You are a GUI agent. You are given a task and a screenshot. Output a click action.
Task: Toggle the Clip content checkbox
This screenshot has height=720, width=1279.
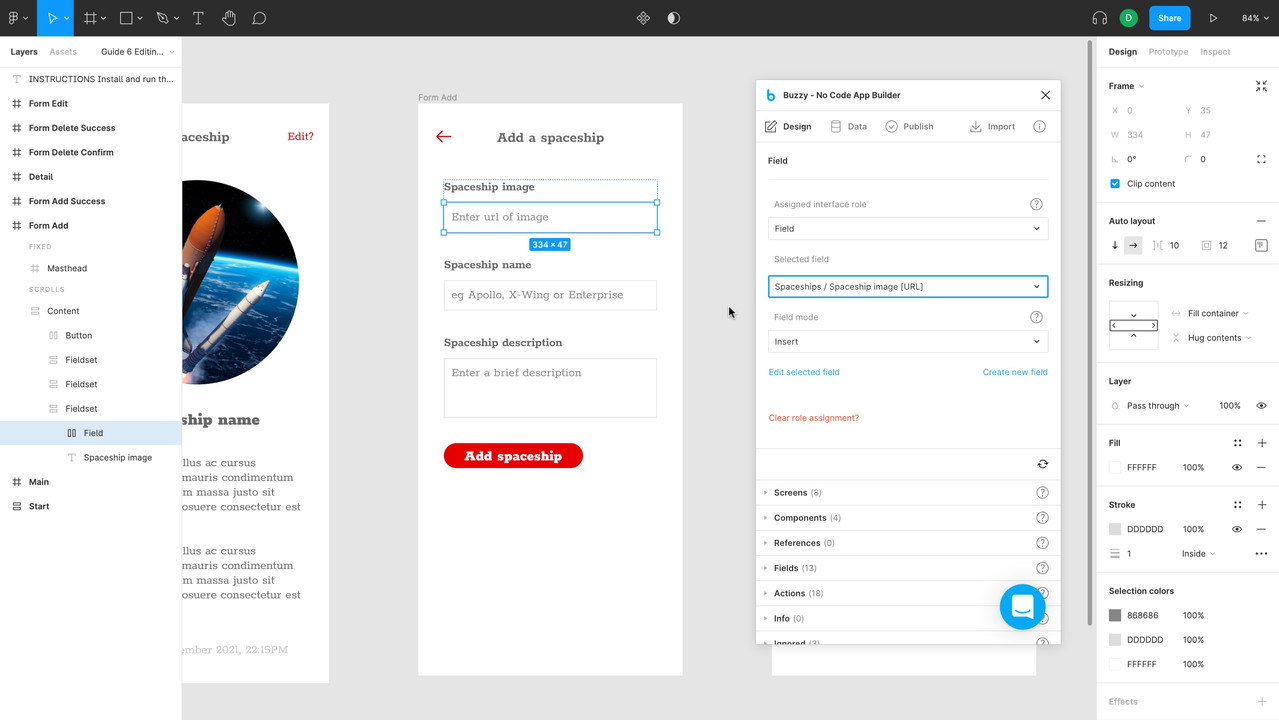pos(1115,184)
